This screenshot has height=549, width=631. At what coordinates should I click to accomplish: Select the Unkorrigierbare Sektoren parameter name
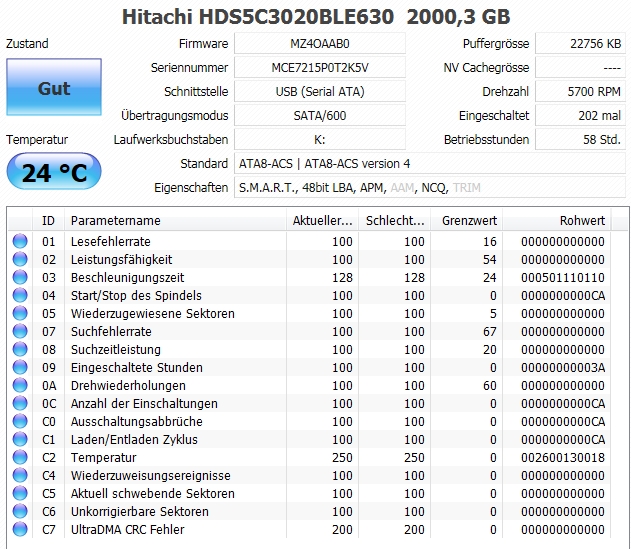140,512
